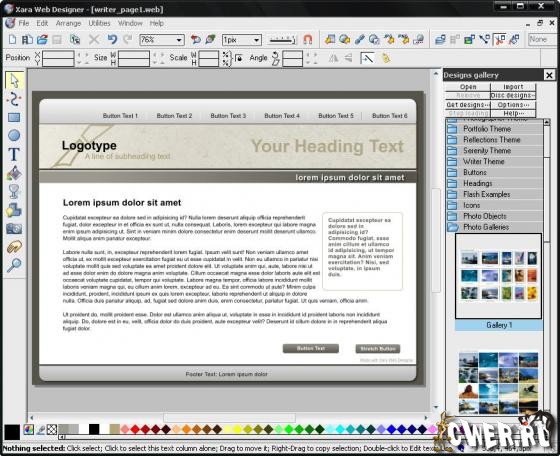Click Button Text 3 in page navbar
This screenshot has width=560, height=456.
pos(228,116)
